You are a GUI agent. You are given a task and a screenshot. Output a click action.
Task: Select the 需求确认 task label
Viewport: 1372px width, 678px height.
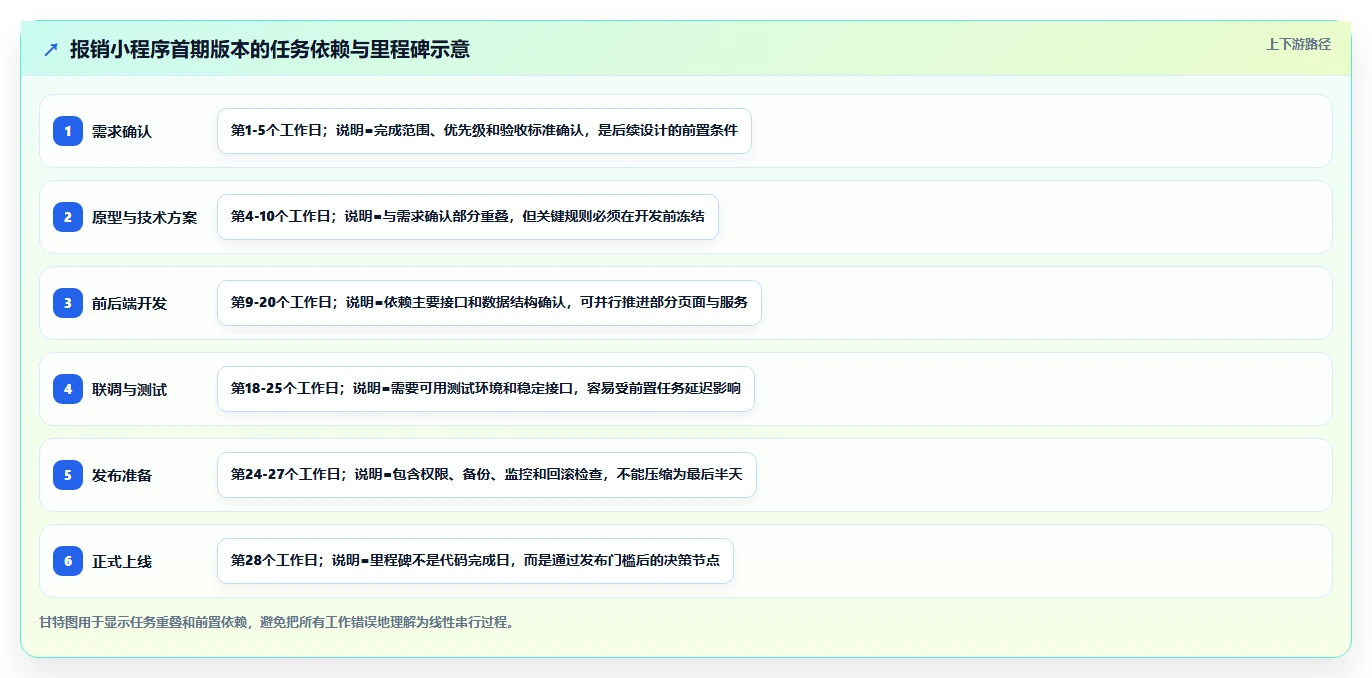click(x=122, y=131)
